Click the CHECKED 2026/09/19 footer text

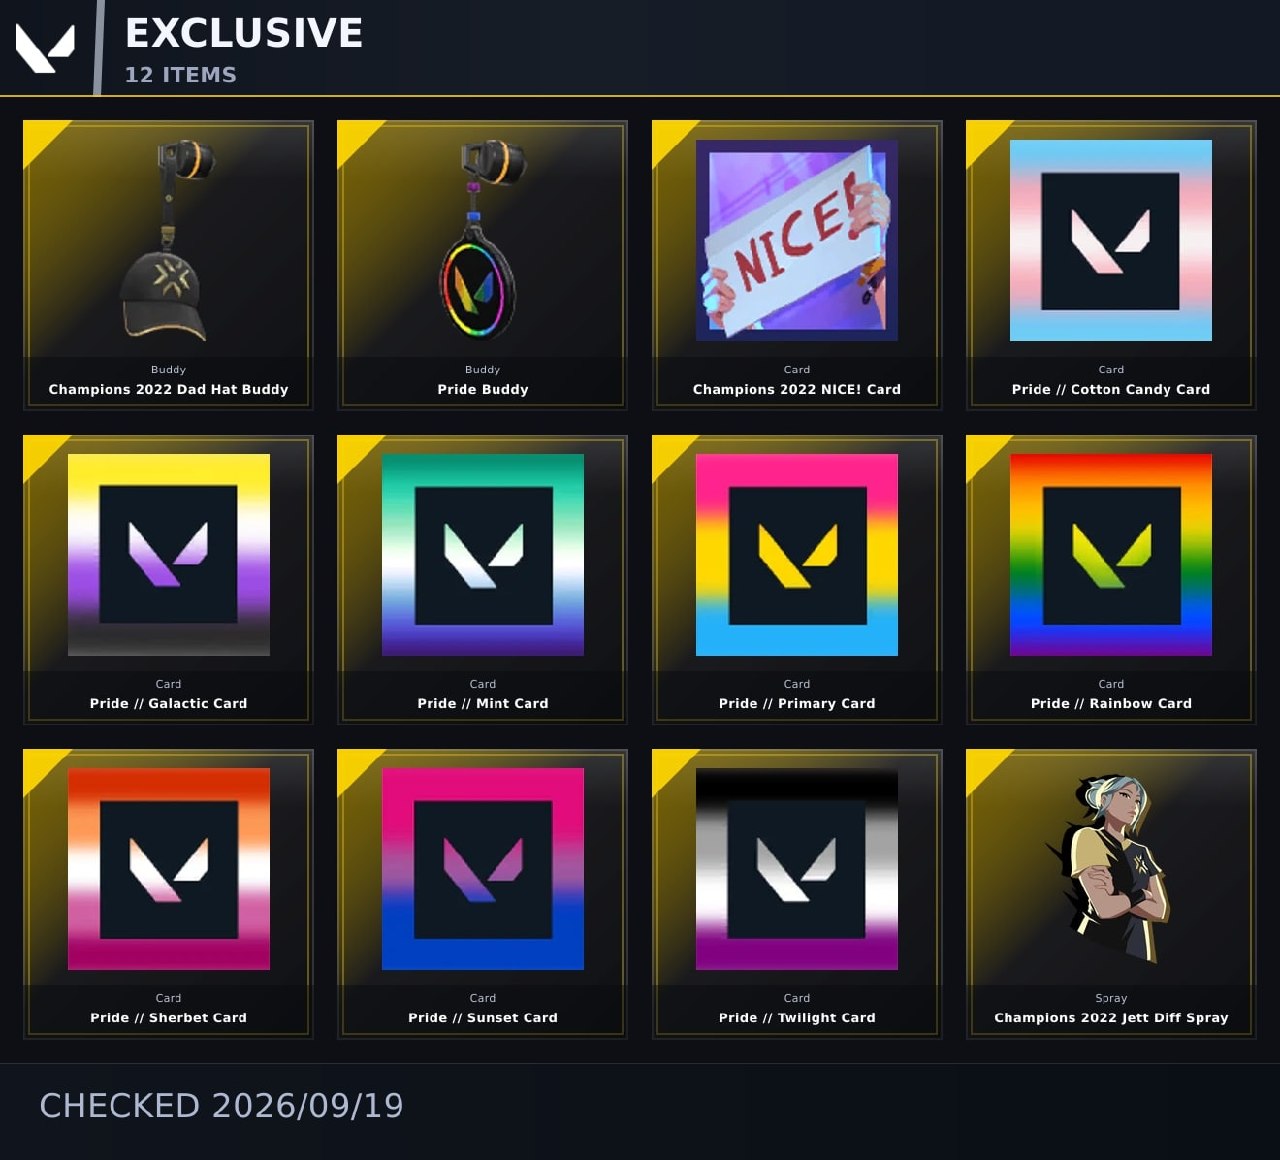(221, 1105)
